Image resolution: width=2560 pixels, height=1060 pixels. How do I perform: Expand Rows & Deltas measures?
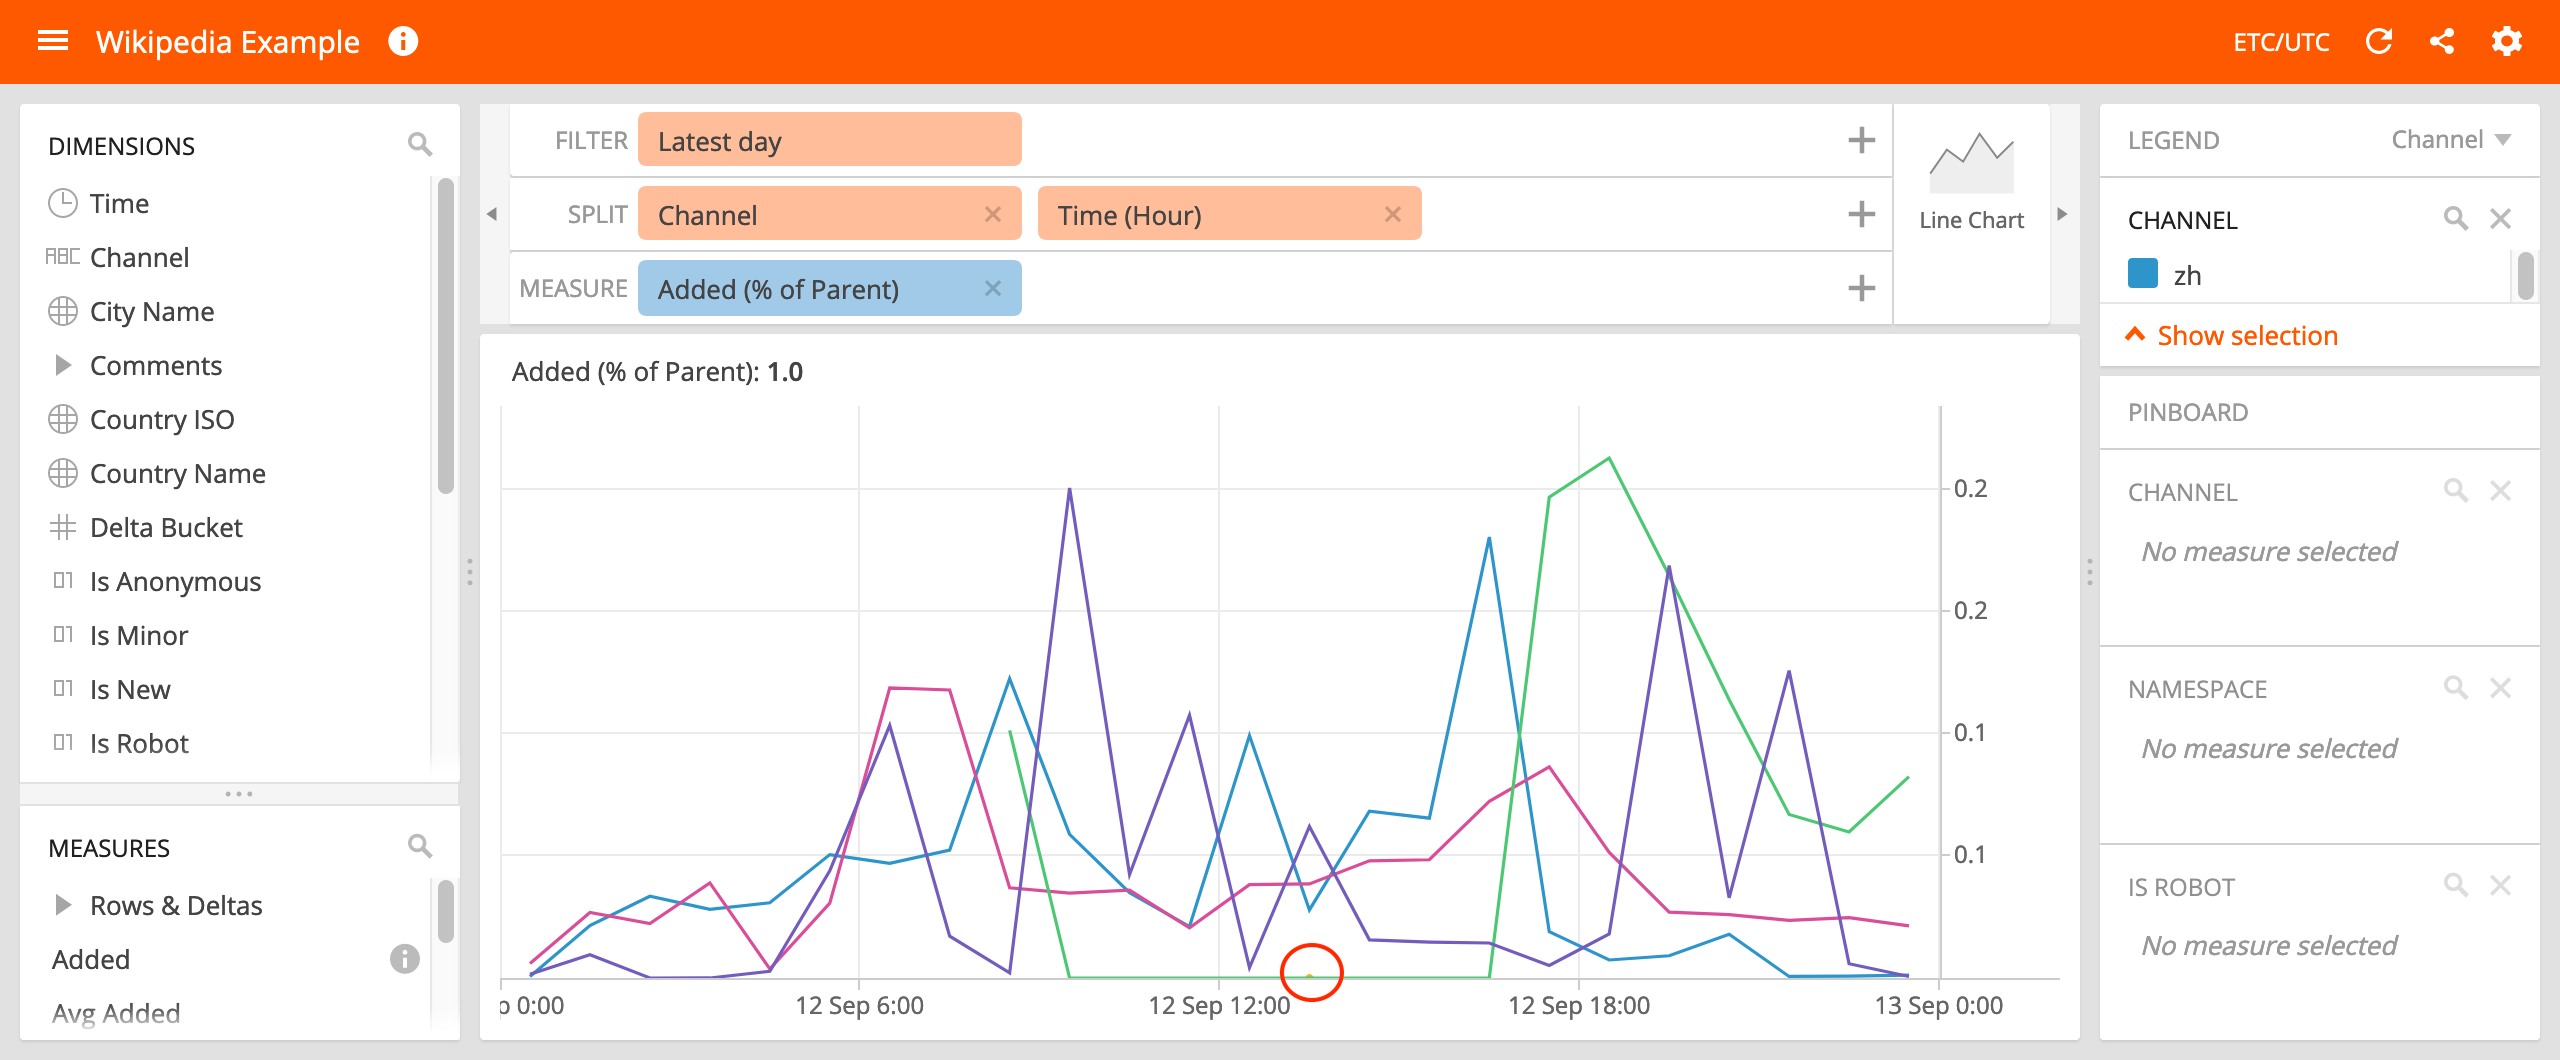64,904
